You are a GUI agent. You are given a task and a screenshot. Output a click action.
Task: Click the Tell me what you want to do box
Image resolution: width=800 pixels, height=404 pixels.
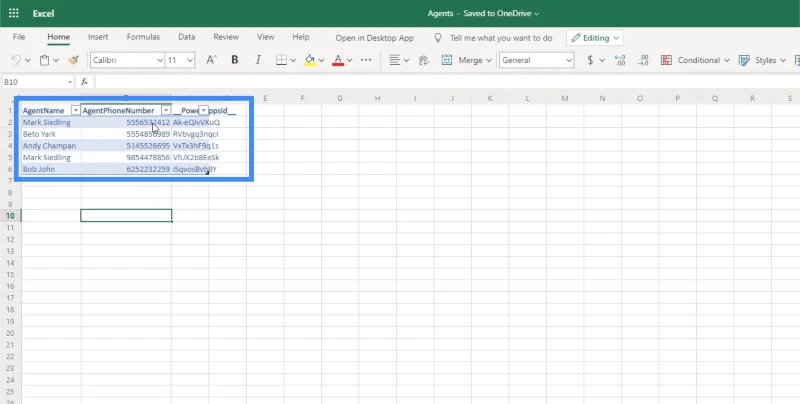click(501, 38)
